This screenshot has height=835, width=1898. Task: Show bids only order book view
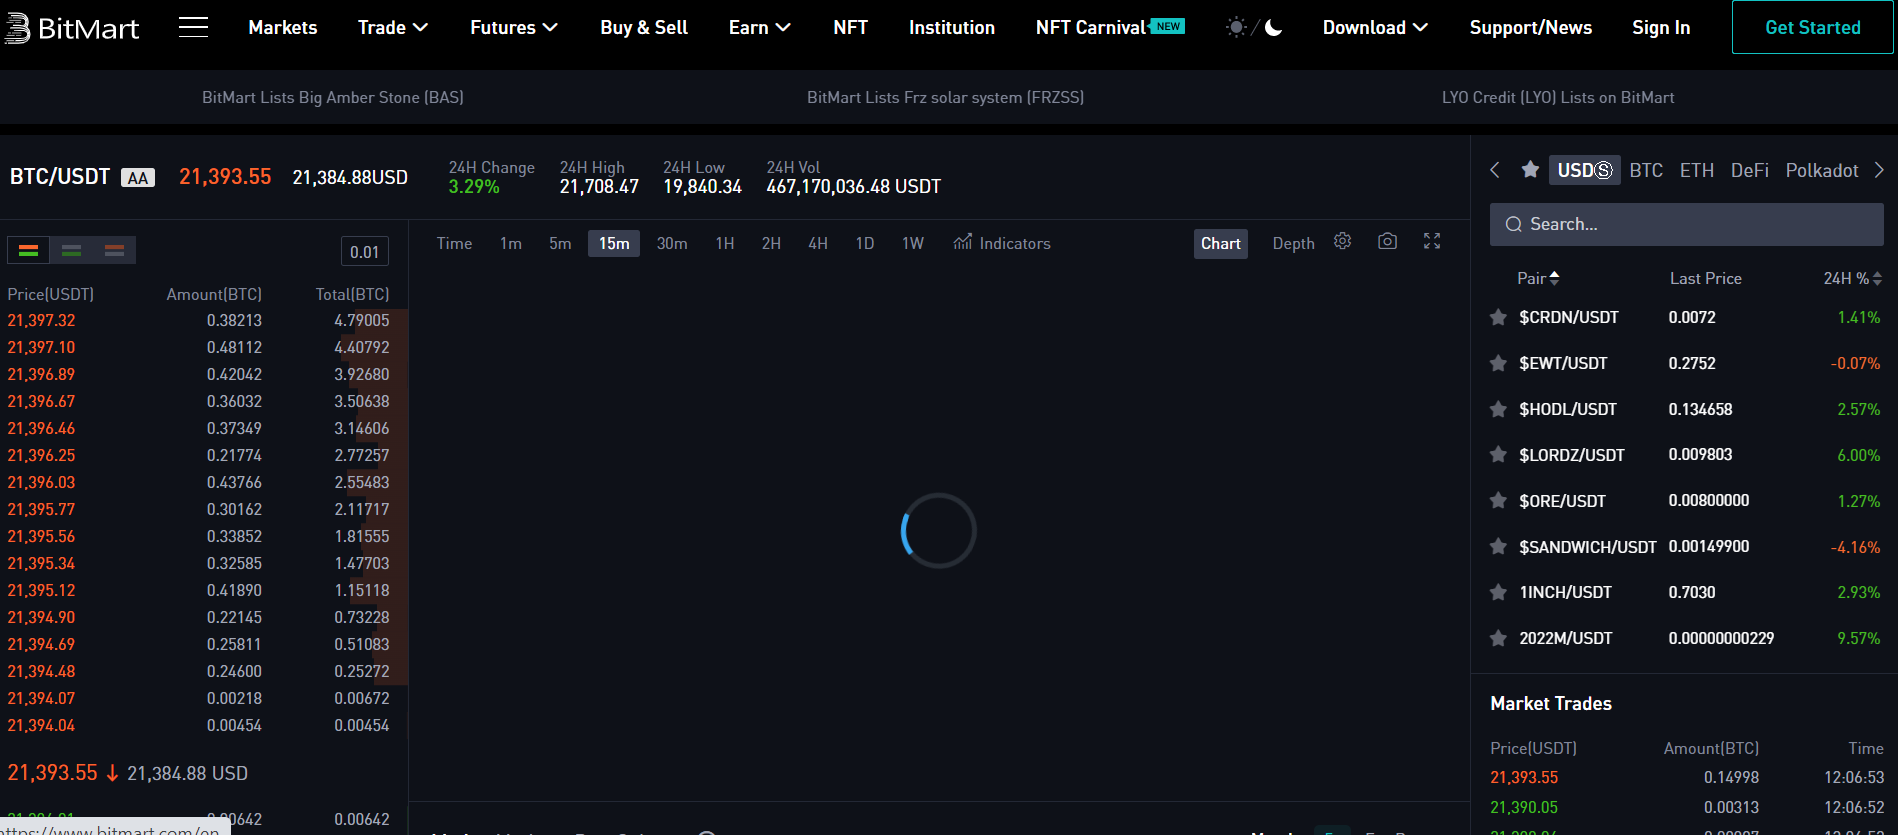pos(71,250)
